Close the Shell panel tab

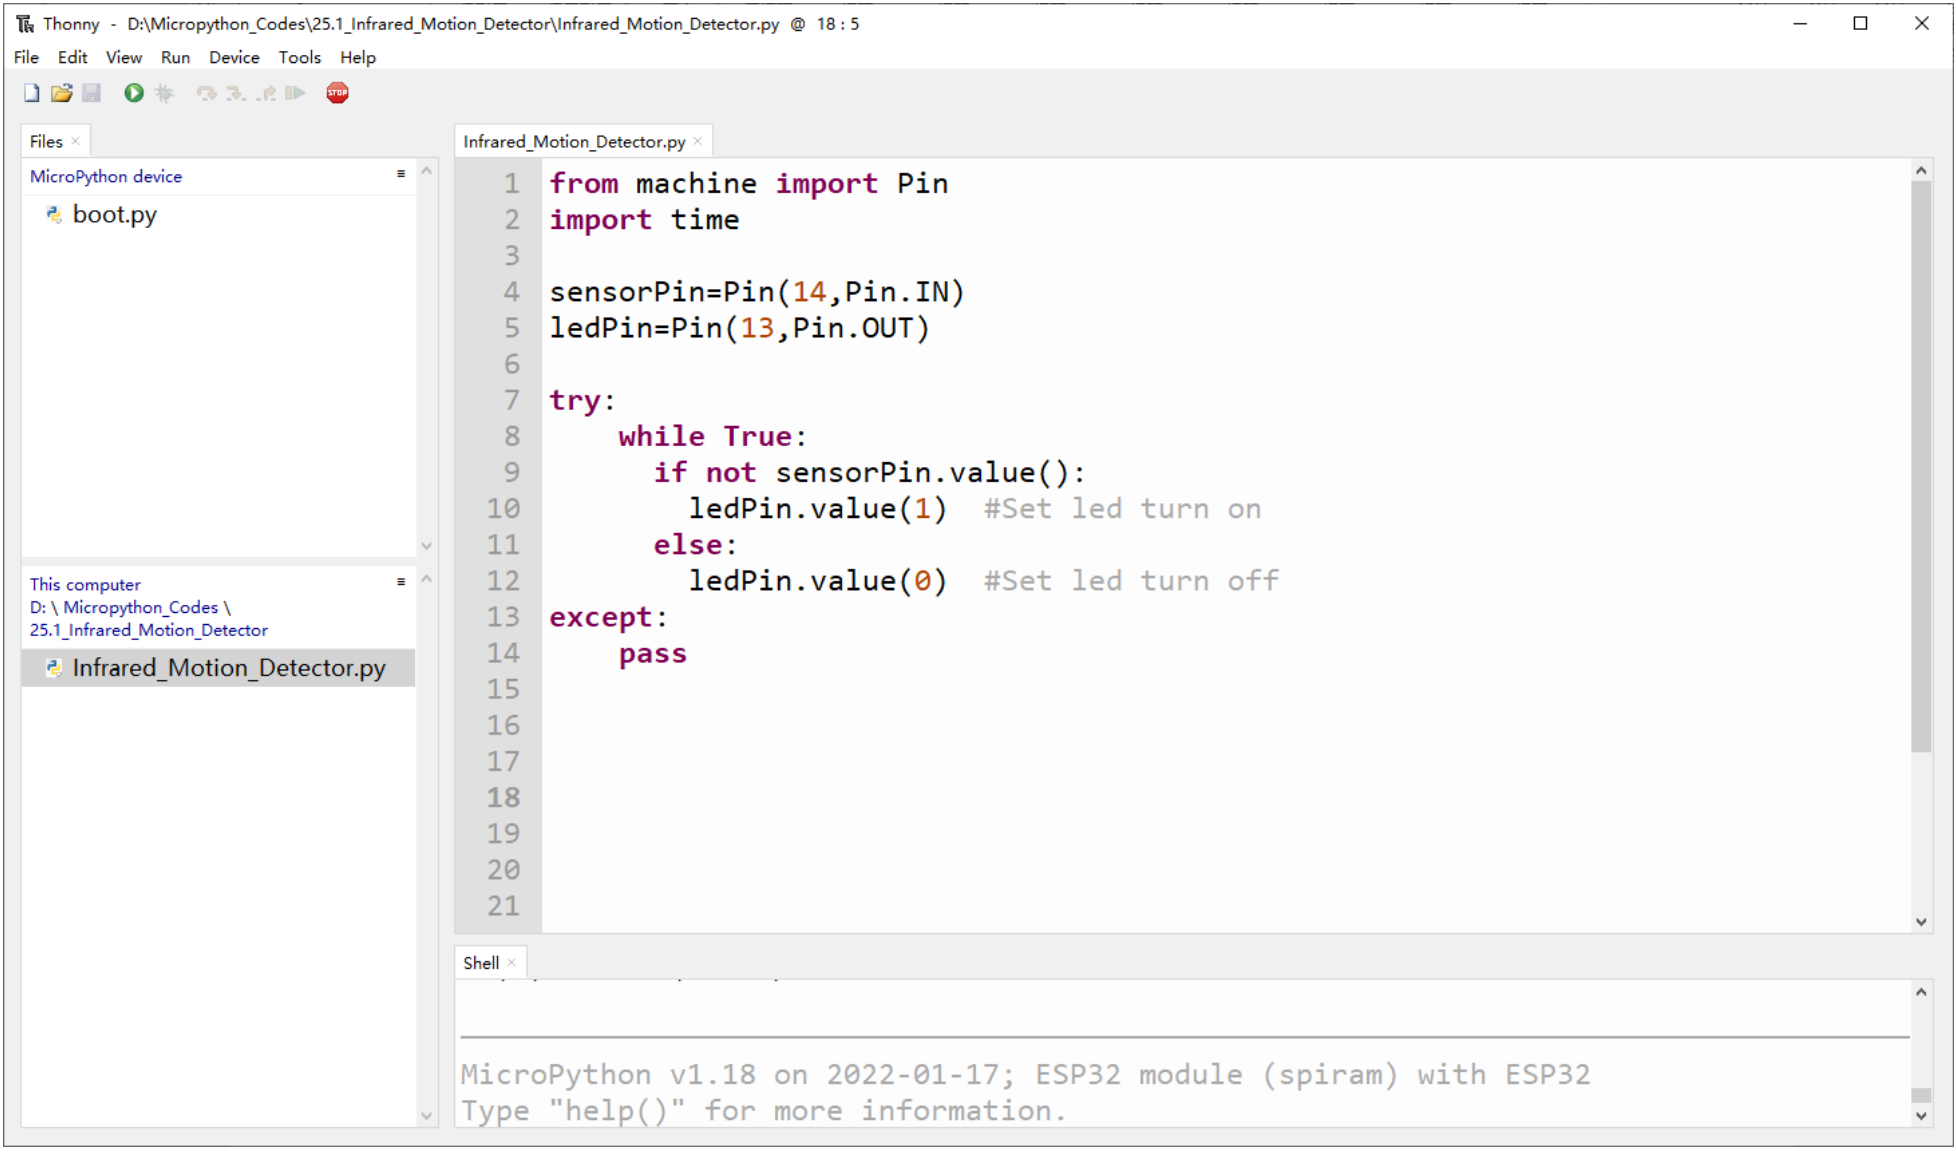pos(512,962)
